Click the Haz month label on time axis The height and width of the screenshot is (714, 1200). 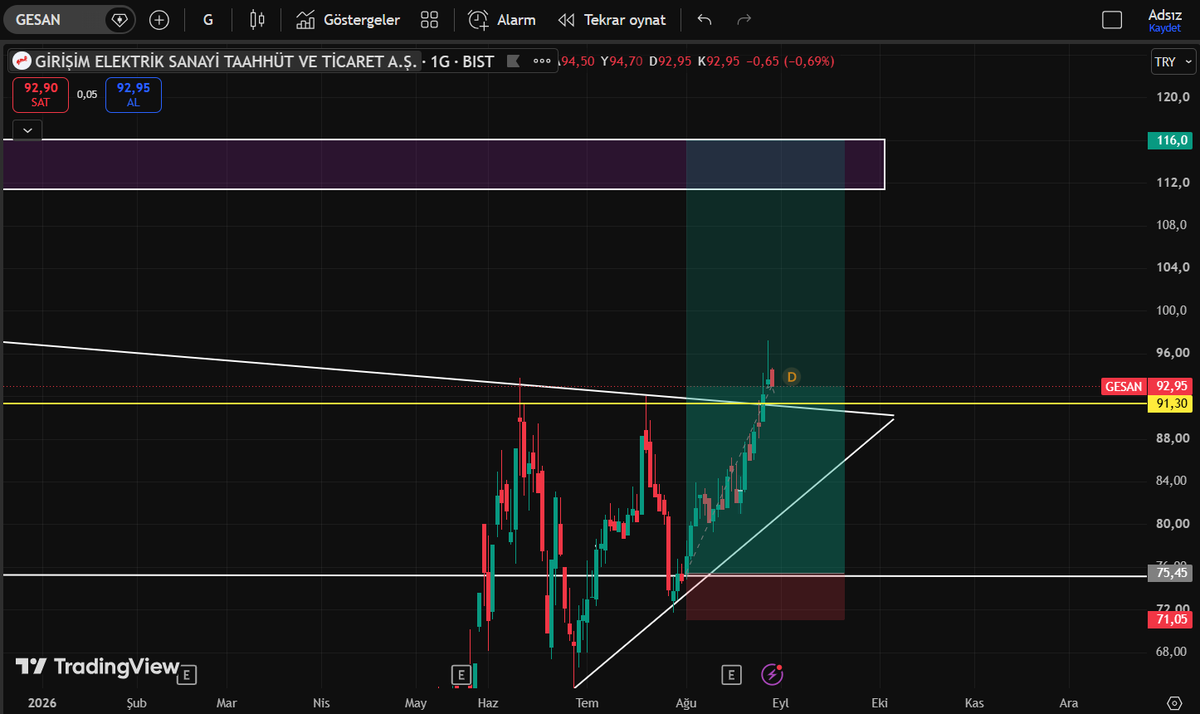pyautogui.click(x=488, y=703)
